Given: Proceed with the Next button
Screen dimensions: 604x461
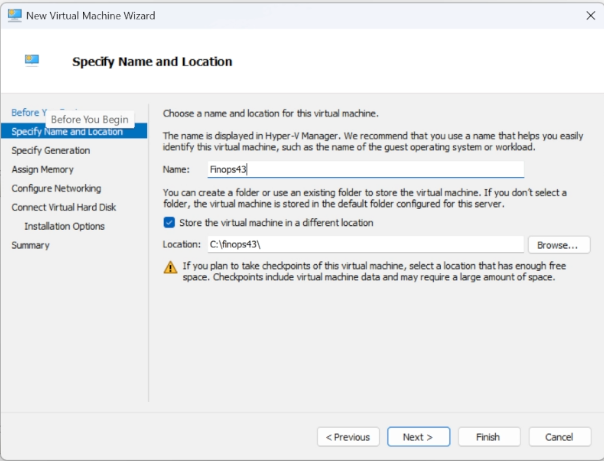Looking at the screenshot, I should point(418,437).
